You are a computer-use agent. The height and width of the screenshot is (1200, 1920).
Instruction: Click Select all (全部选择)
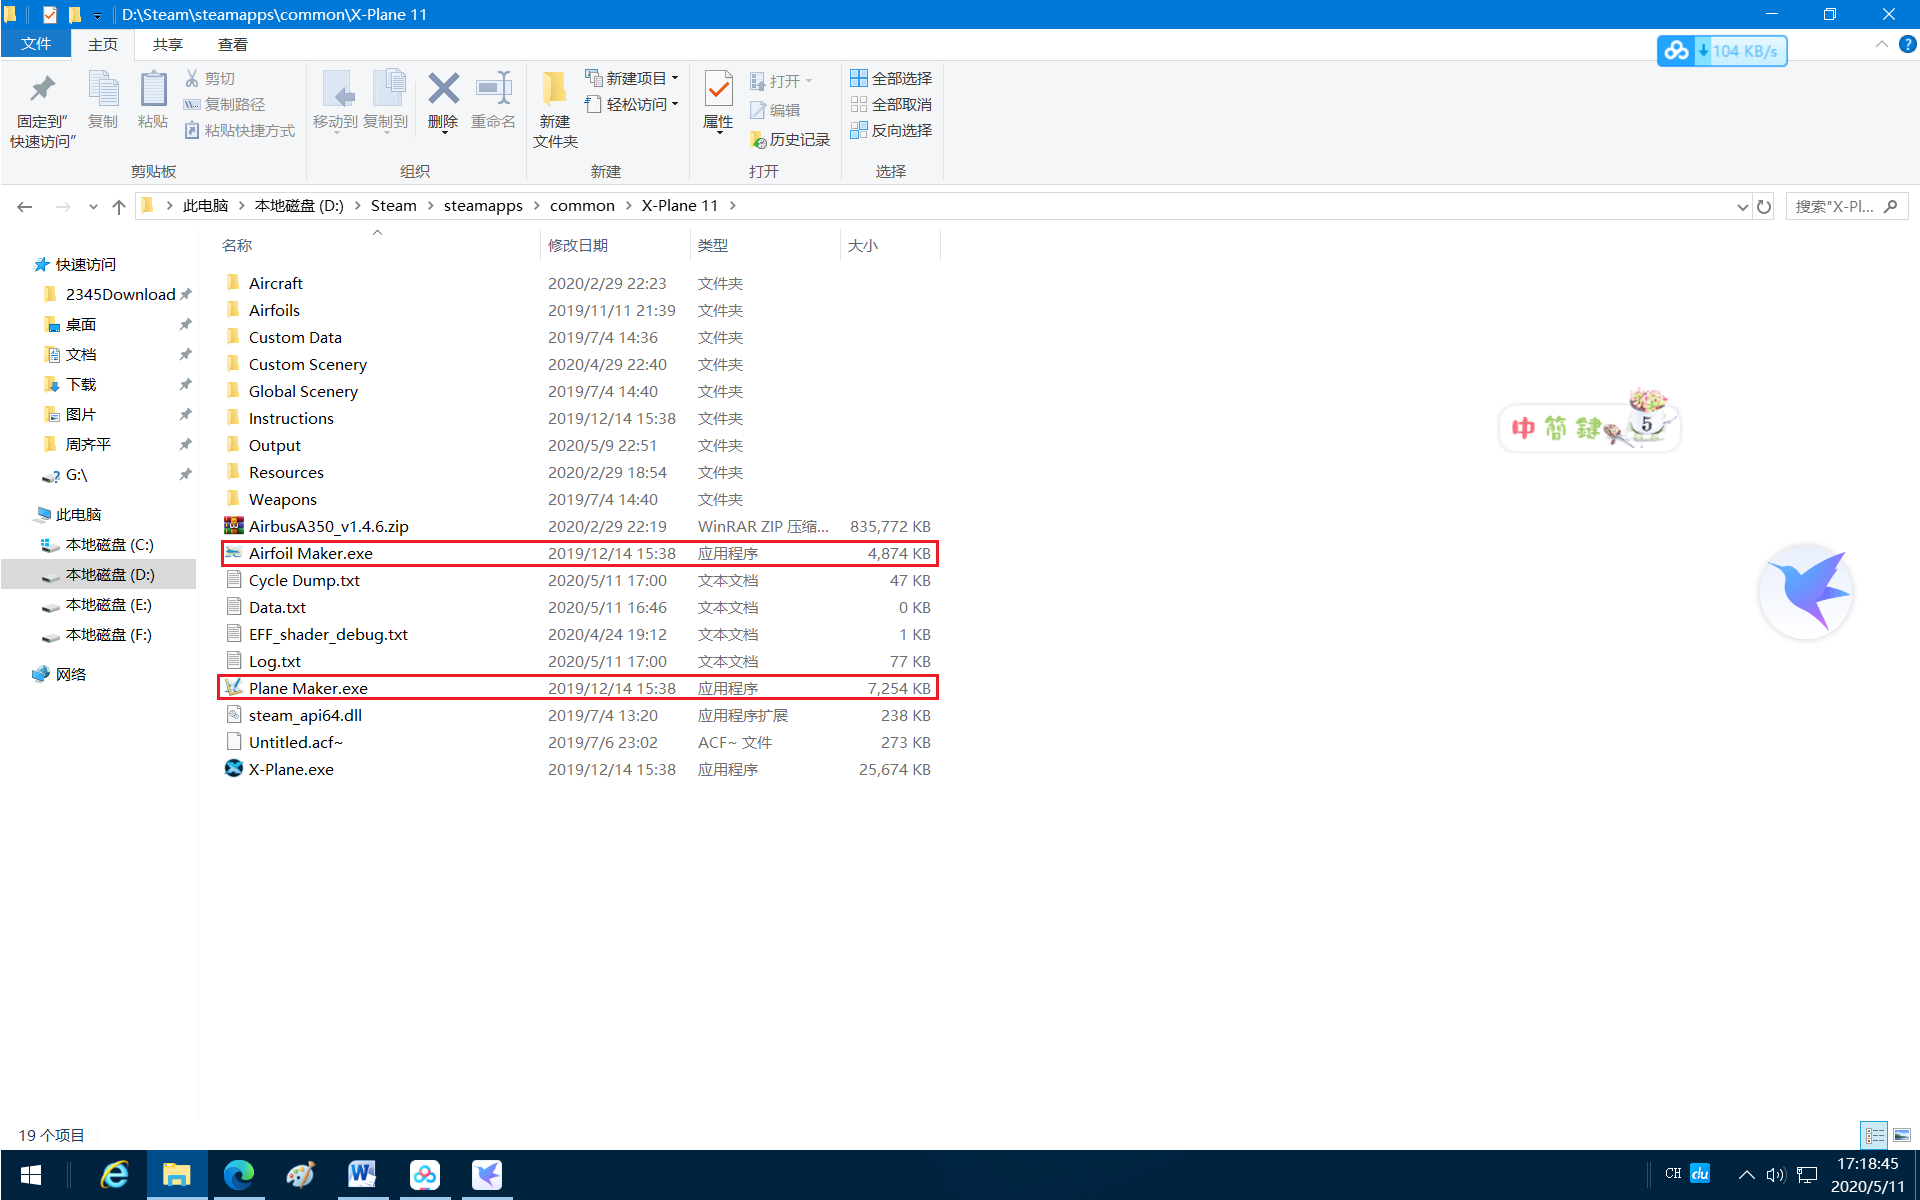coord(891,78)
